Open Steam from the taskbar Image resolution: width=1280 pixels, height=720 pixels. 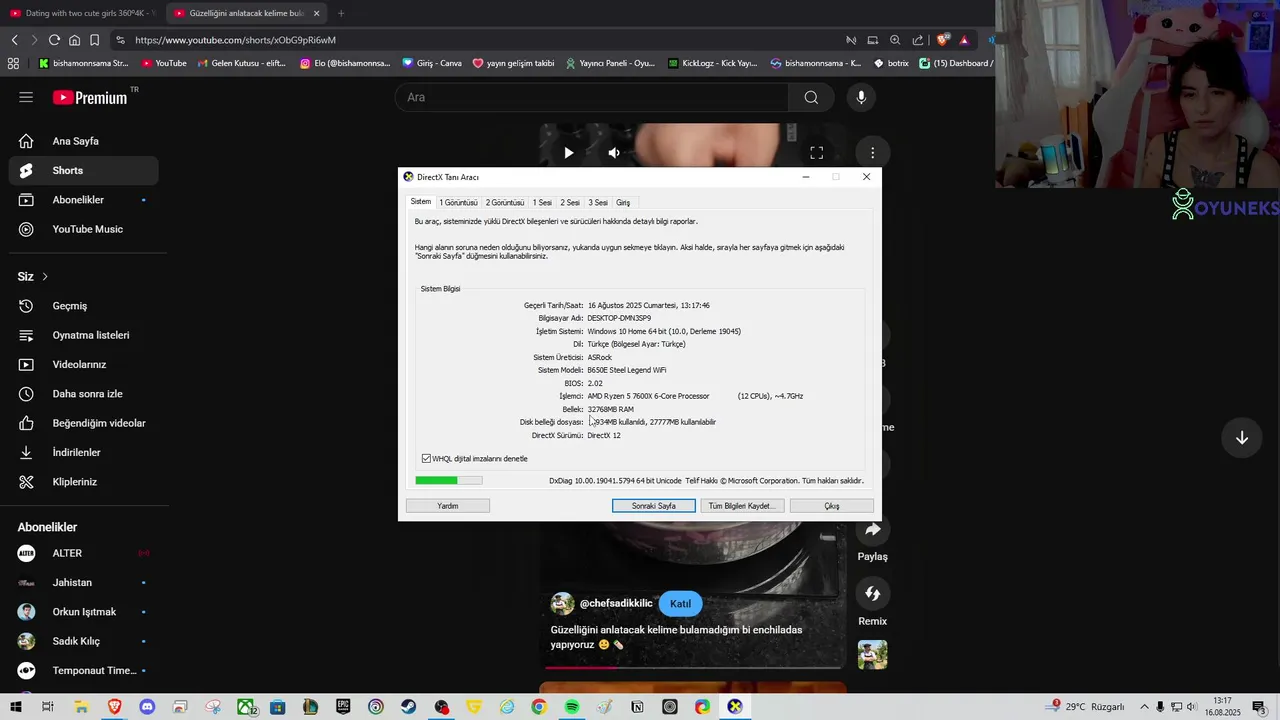coord(408,707)
